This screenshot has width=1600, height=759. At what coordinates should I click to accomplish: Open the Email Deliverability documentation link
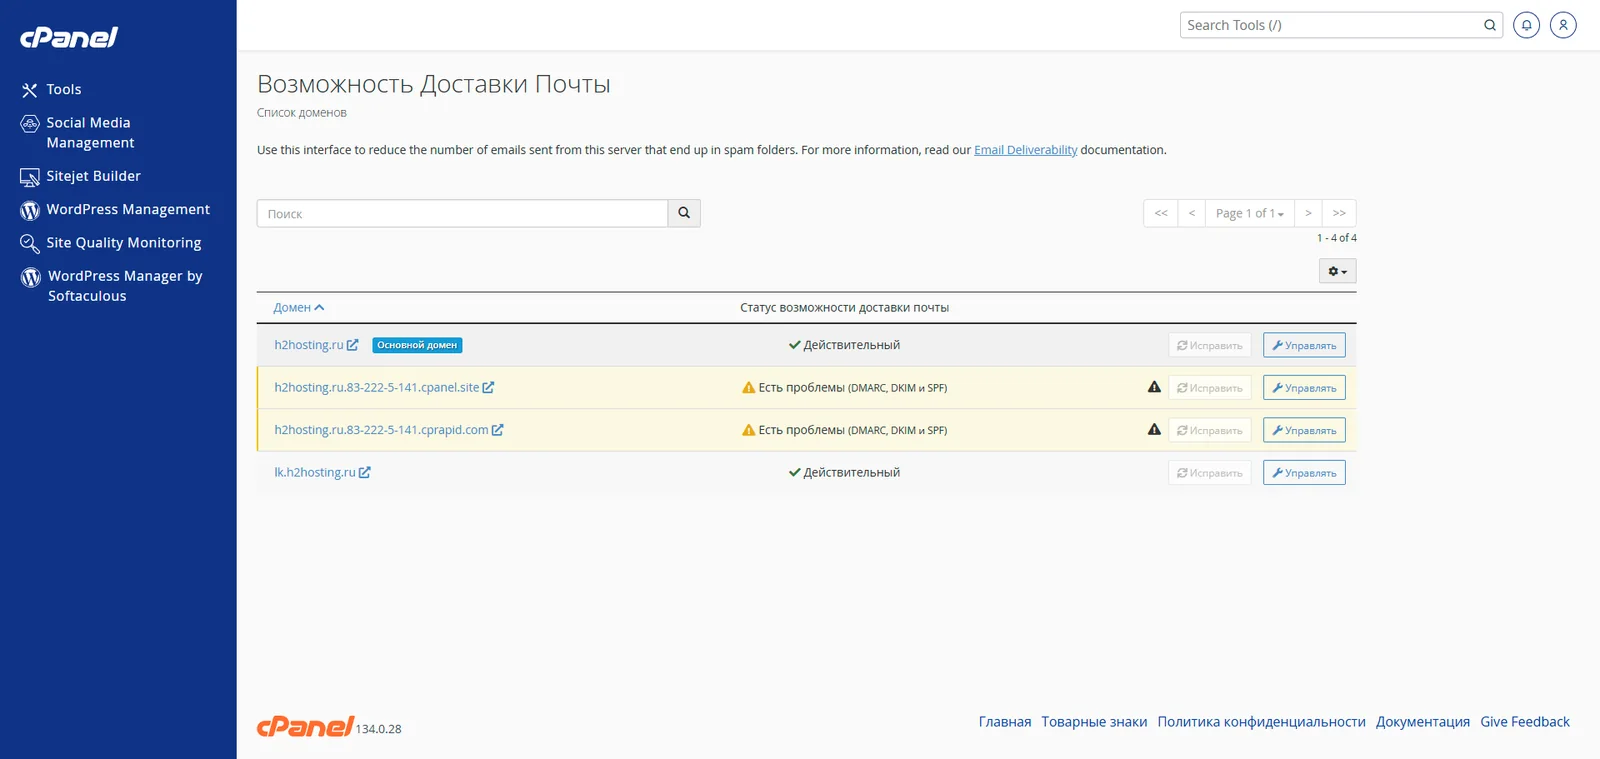1025,150
